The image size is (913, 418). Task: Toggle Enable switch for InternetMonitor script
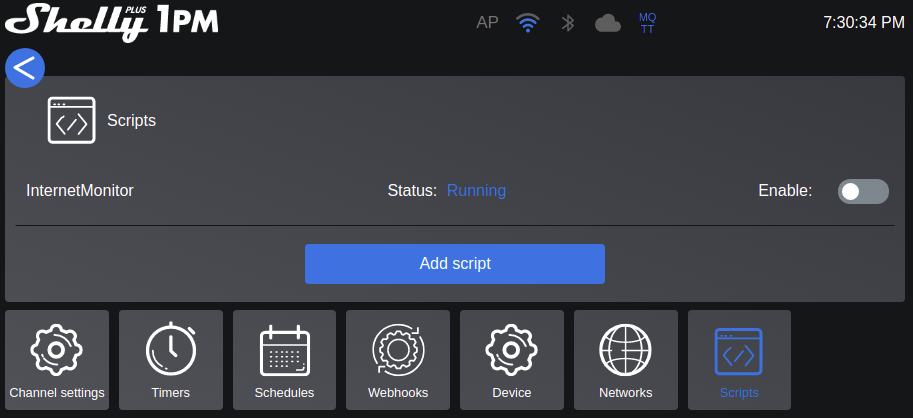click(863, 192)
